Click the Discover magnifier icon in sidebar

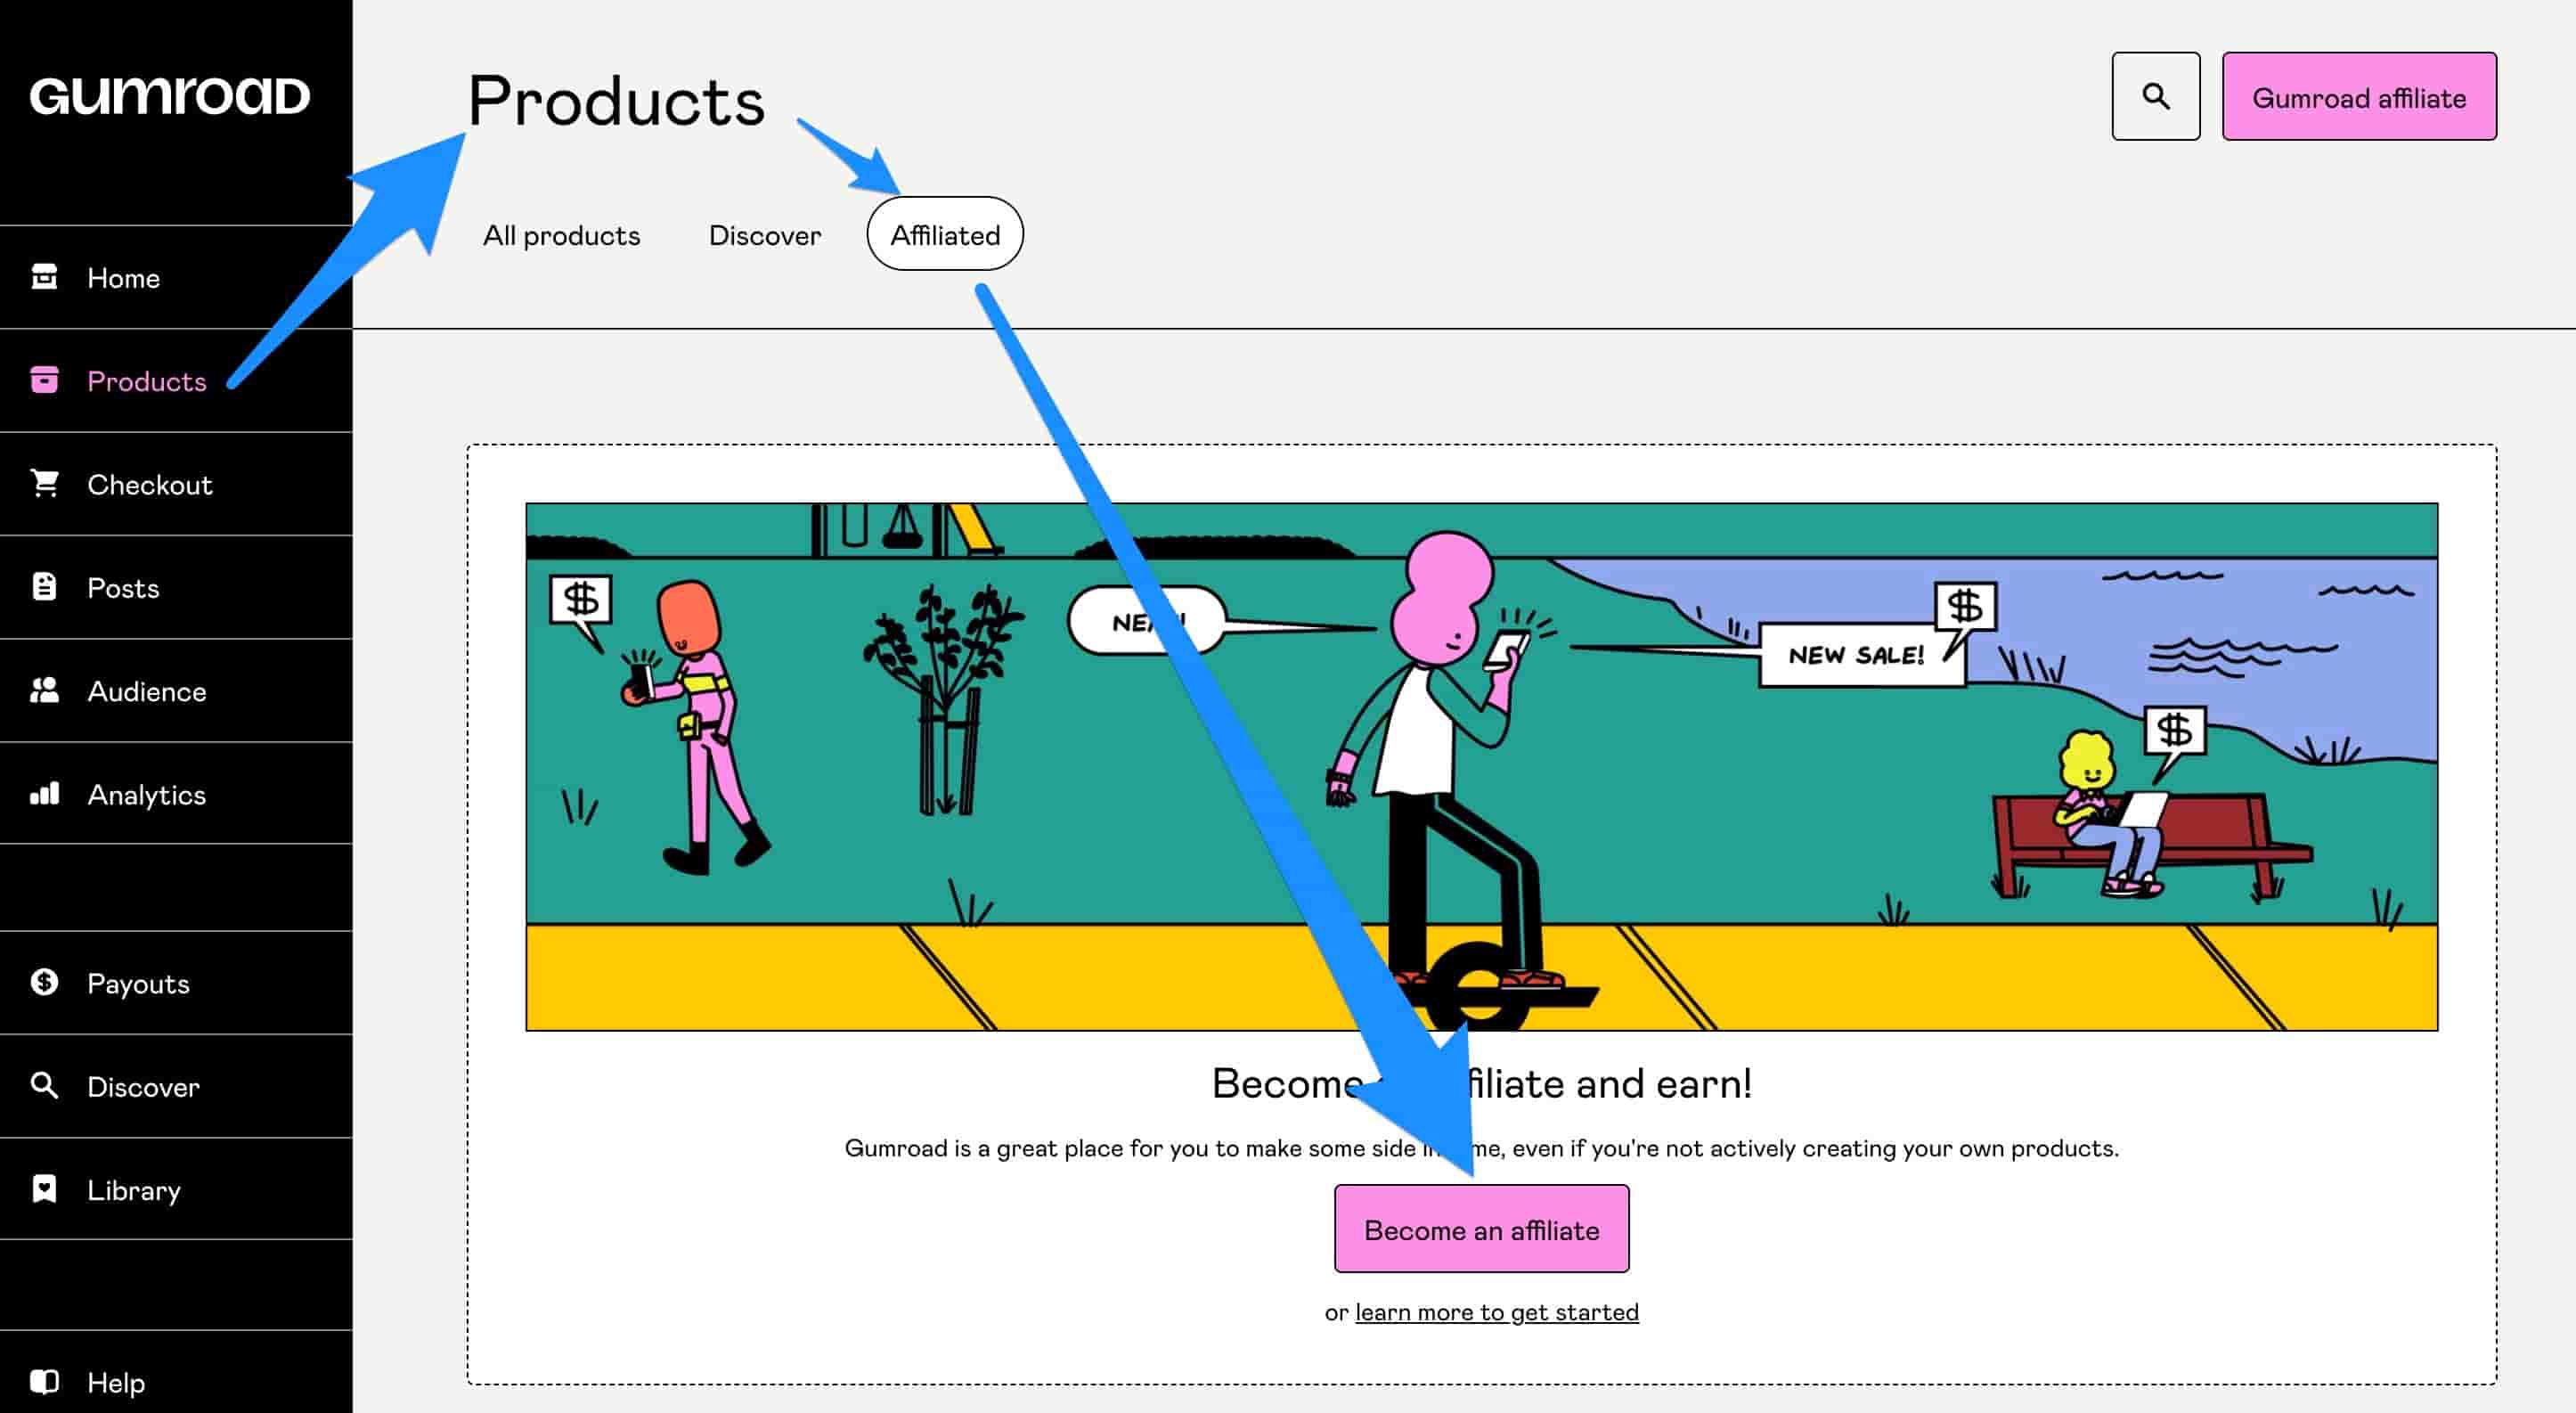click(x=44, y=1085)
